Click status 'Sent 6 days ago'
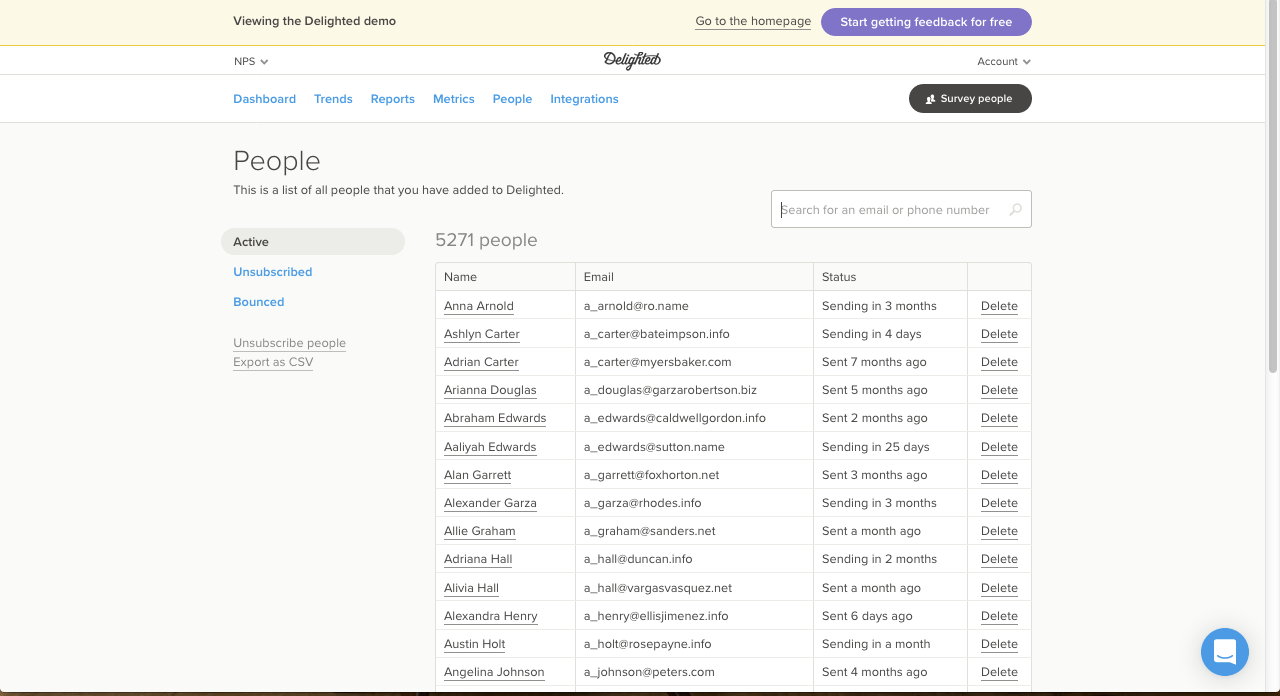Screen dimensions: 1280x696 pyautogui.click(x=867, y=616)
